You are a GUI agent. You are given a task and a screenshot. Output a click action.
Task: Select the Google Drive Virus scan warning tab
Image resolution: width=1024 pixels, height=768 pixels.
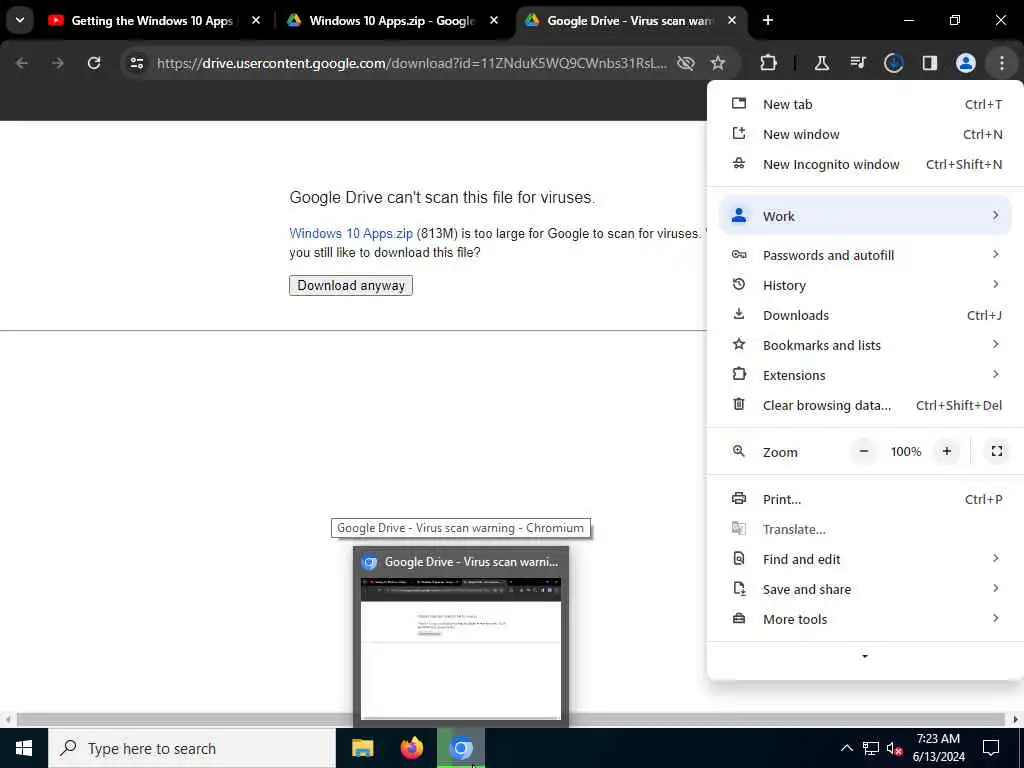[x=630, y=21]
